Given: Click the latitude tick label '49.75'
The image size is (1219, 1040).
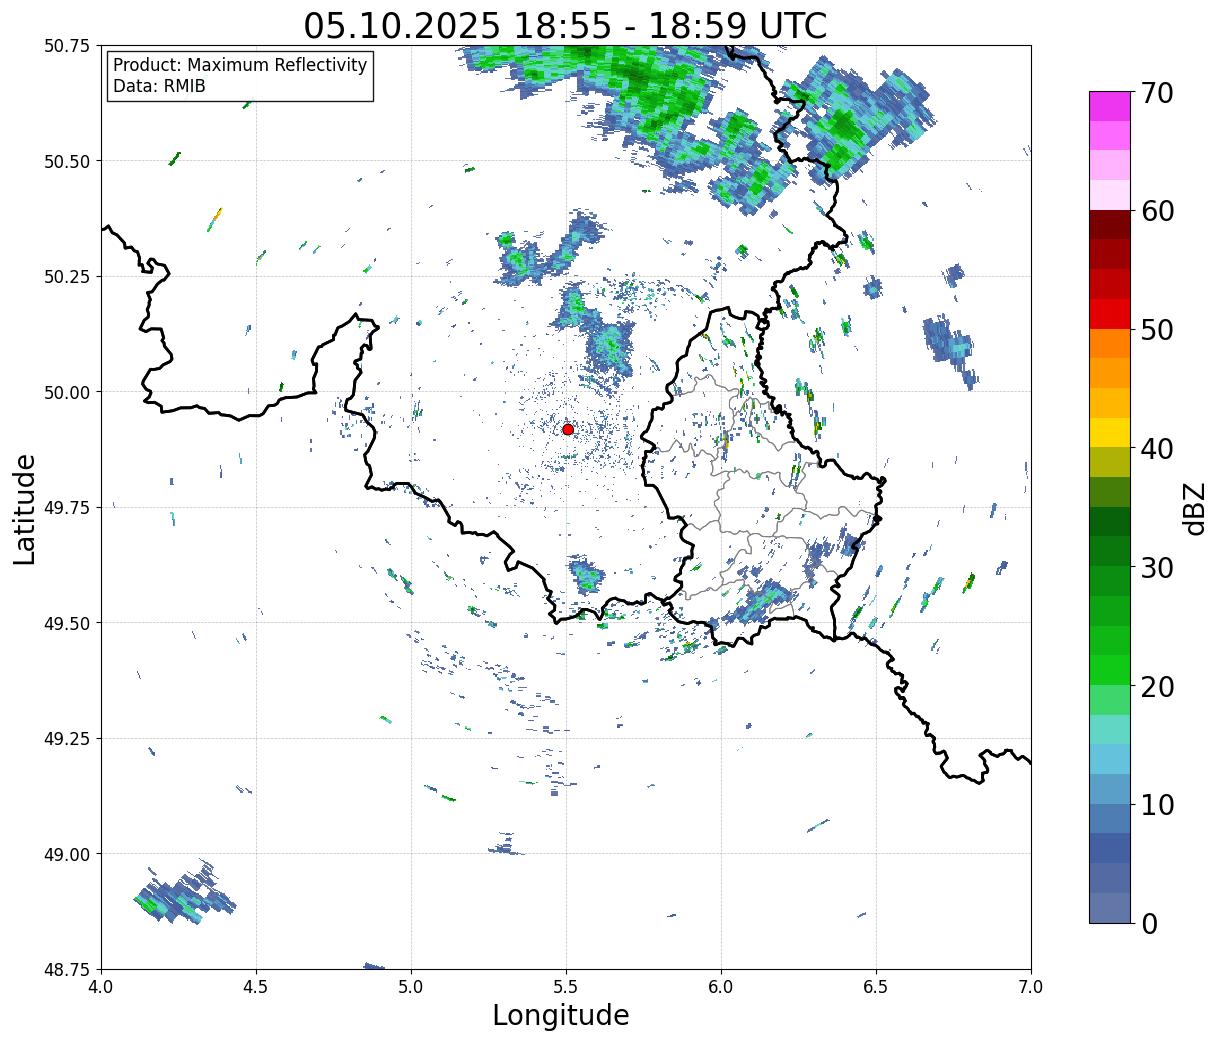Looking at the screenshot, I should coord(68,508).
